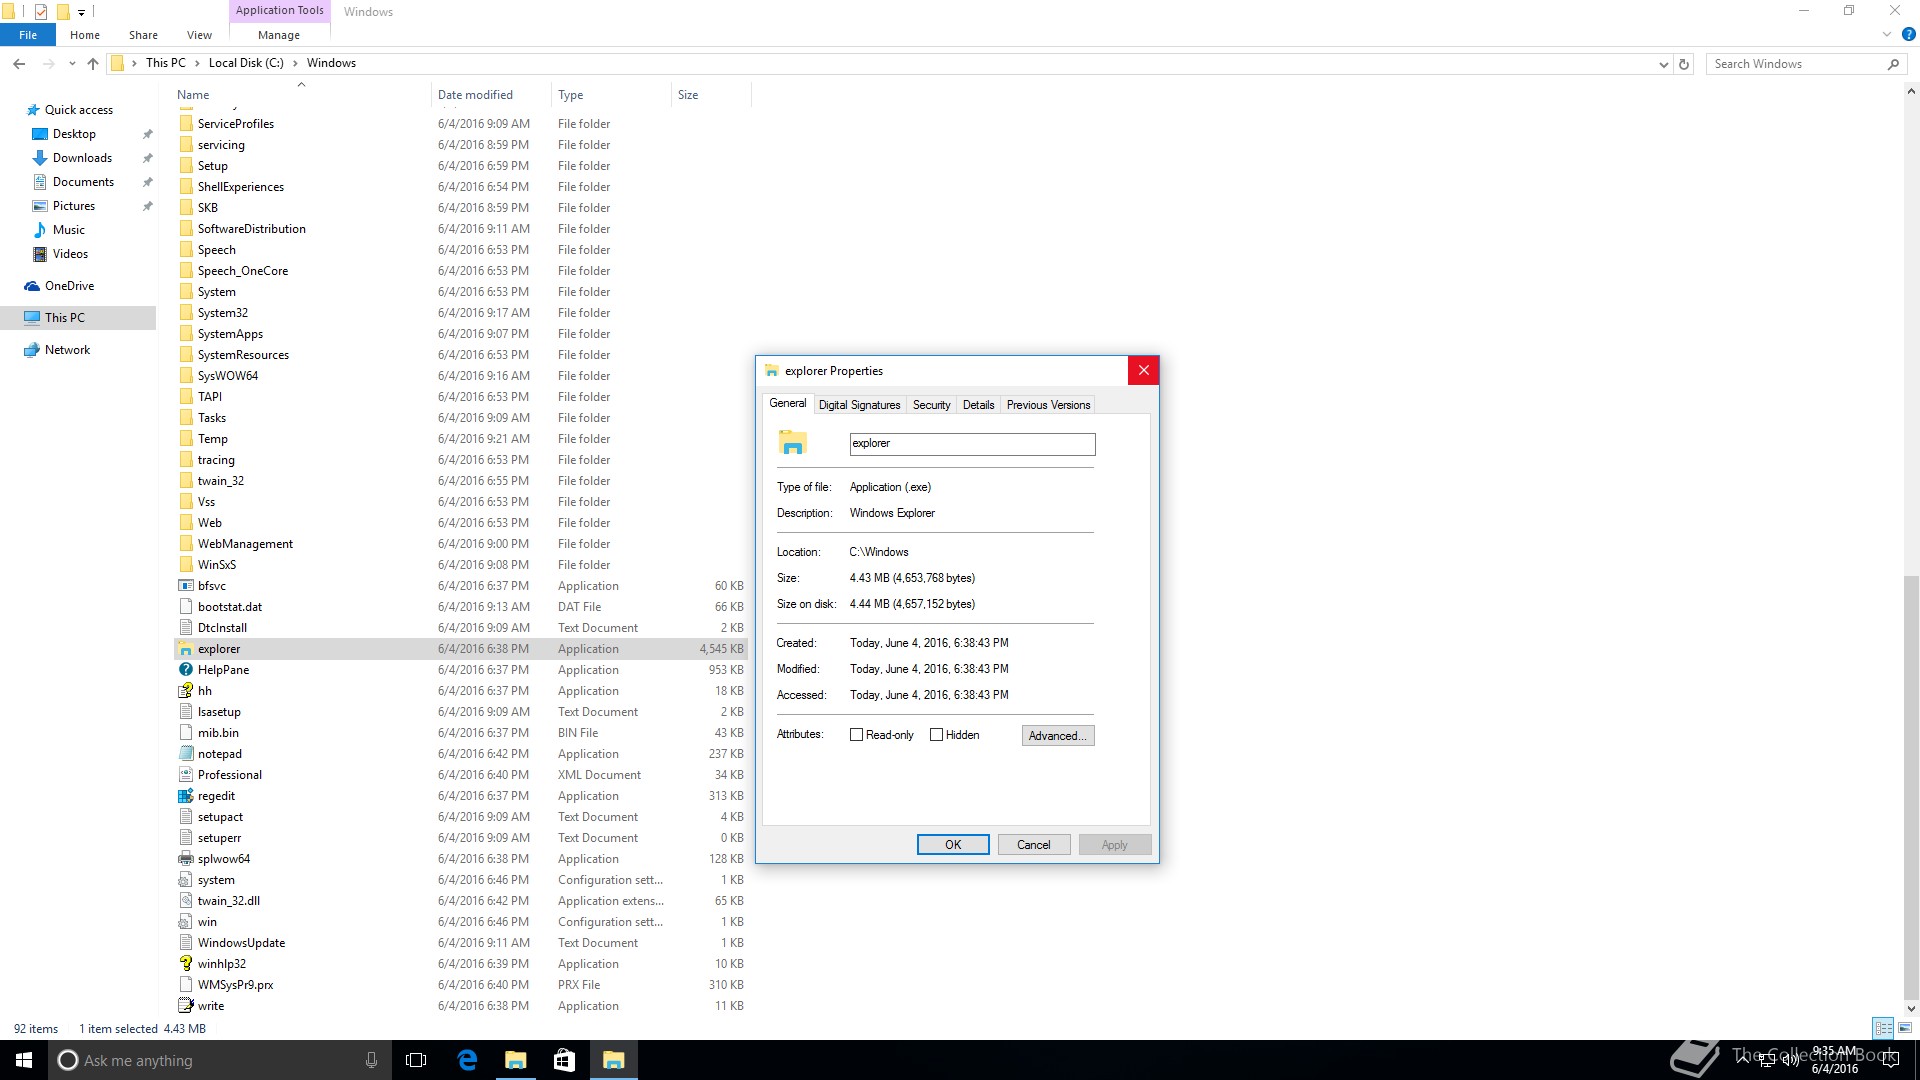Click the Quick Access Toolbar properties icon
Screen dimensions: 1920x1080
[x=40, y=12]
